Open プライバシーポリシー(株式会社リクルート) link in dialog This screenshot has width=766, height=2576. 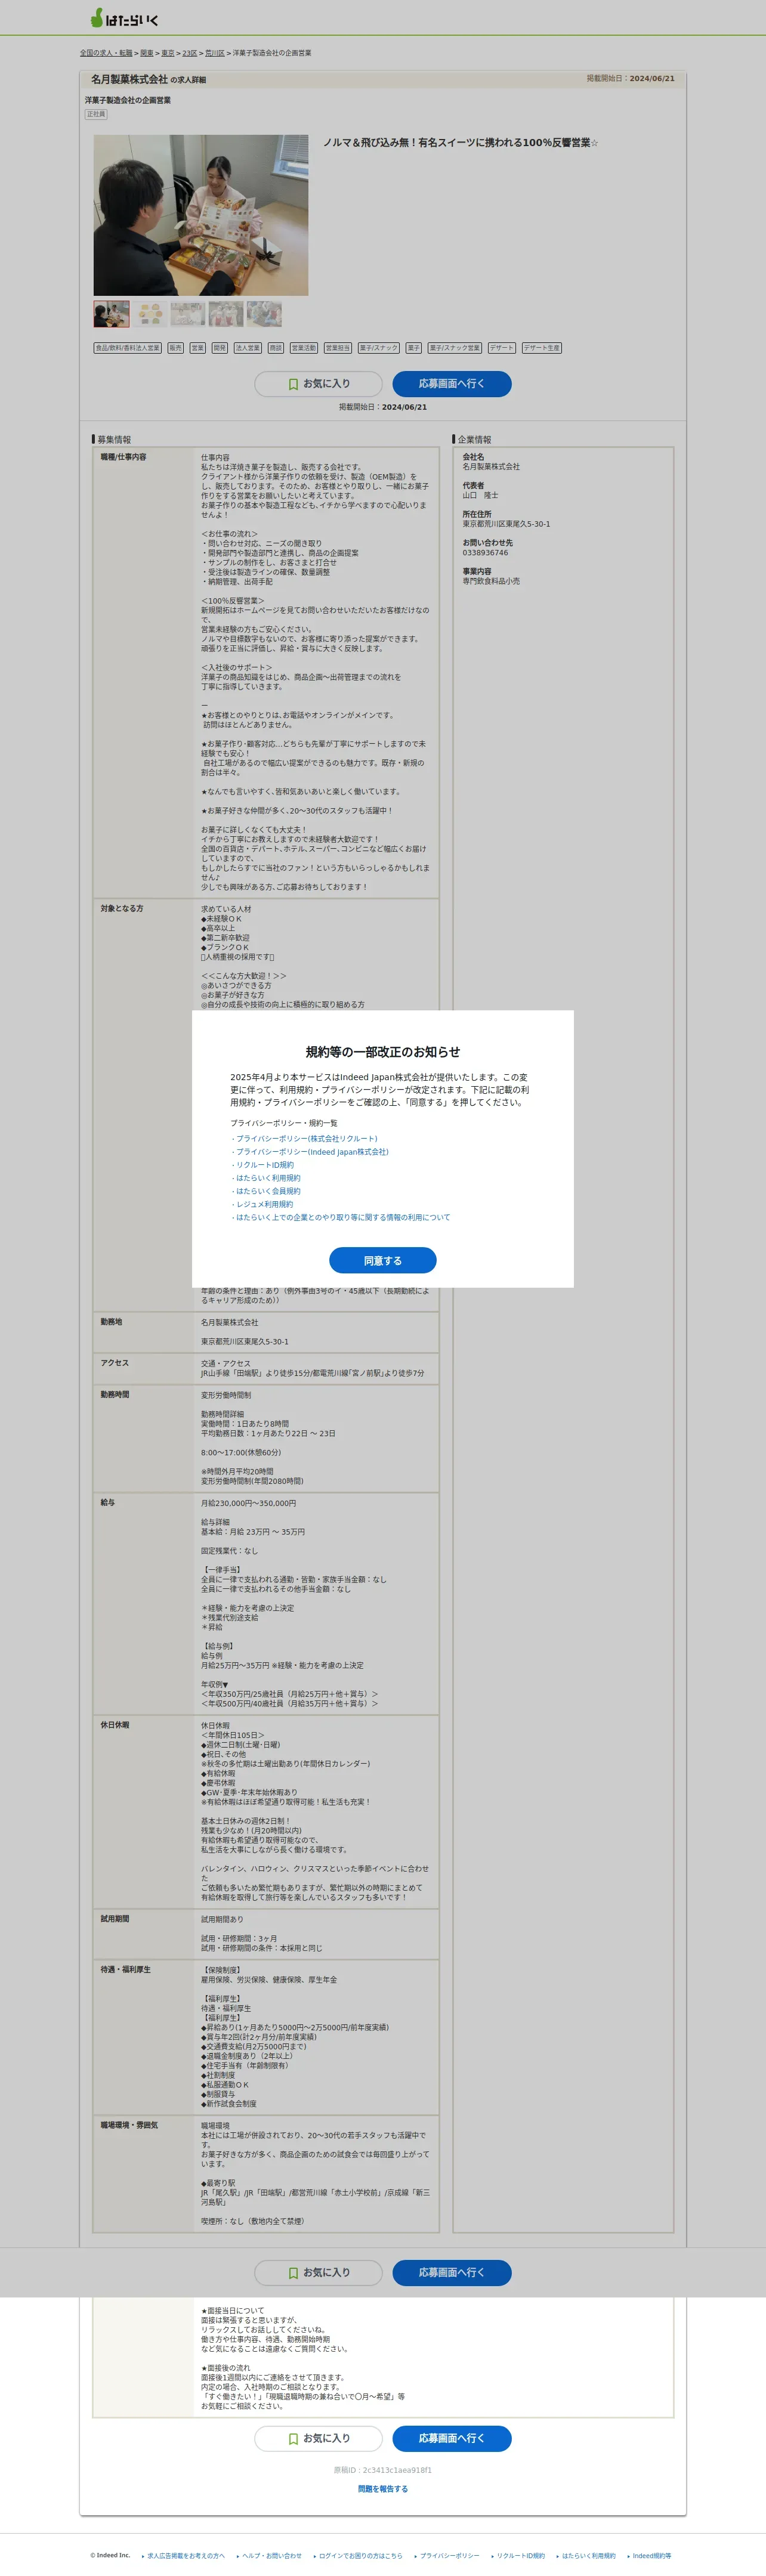pos(306,1138)
